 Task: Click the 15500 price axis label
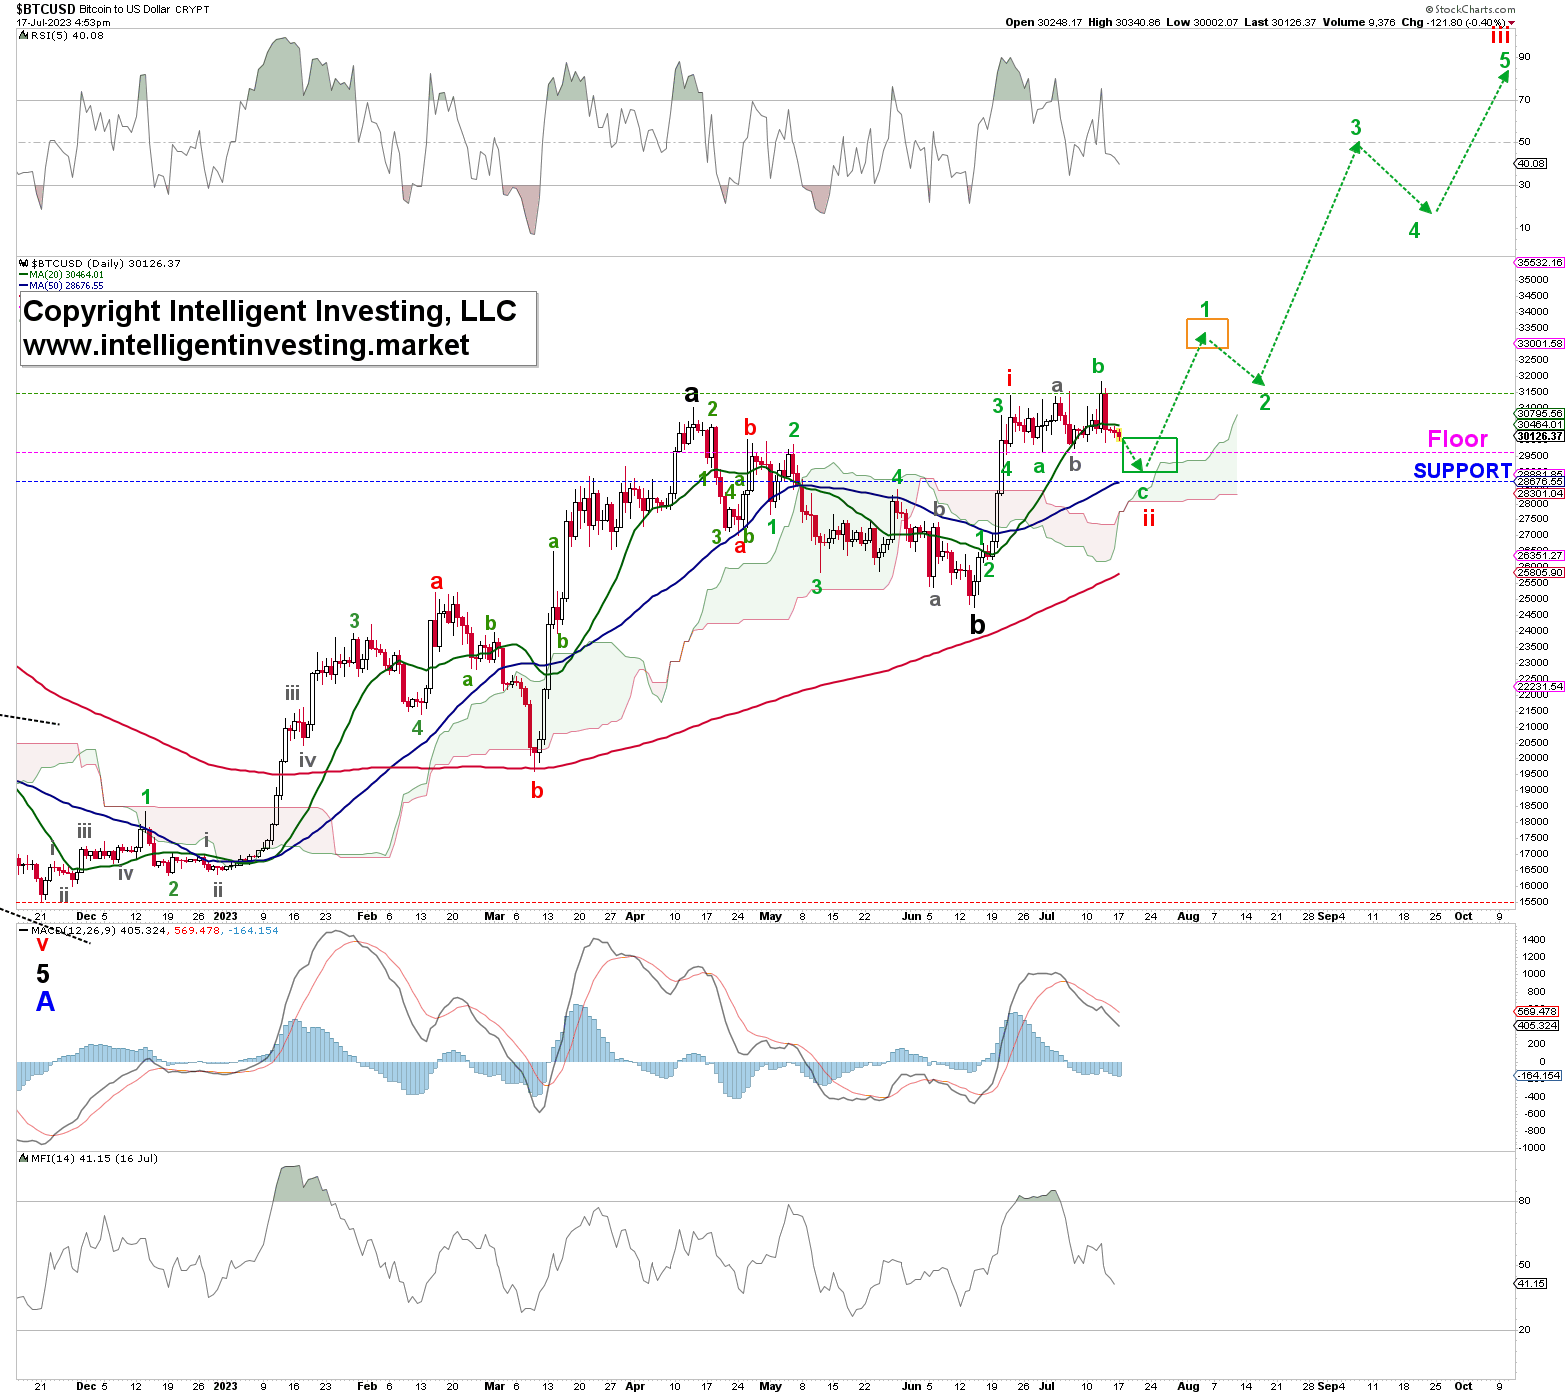tap(1533, 902)
